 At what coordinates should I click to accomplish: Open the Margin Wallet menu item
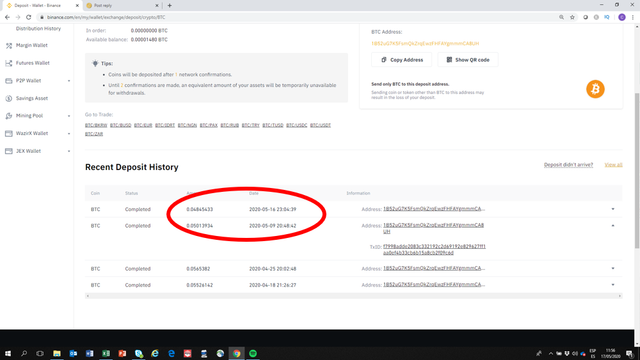(31, 46)
